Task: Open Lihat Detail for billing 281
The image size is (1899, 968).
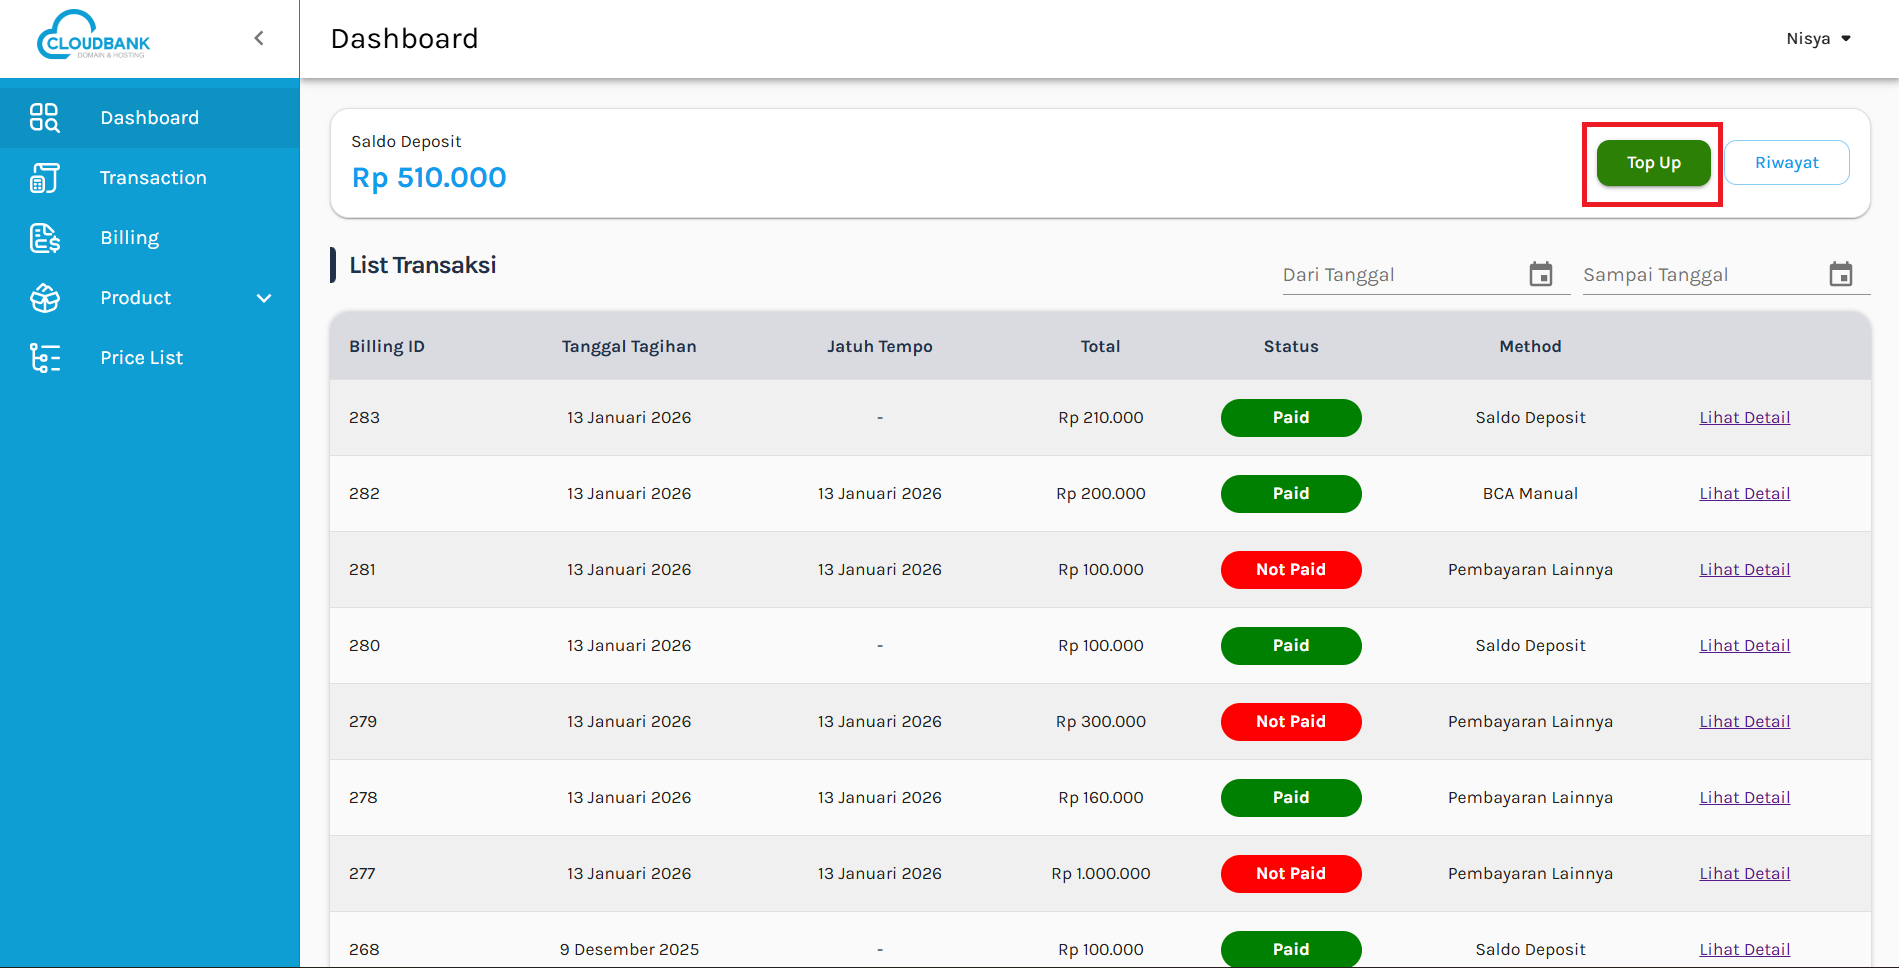Action: (x=1744, y=570)
